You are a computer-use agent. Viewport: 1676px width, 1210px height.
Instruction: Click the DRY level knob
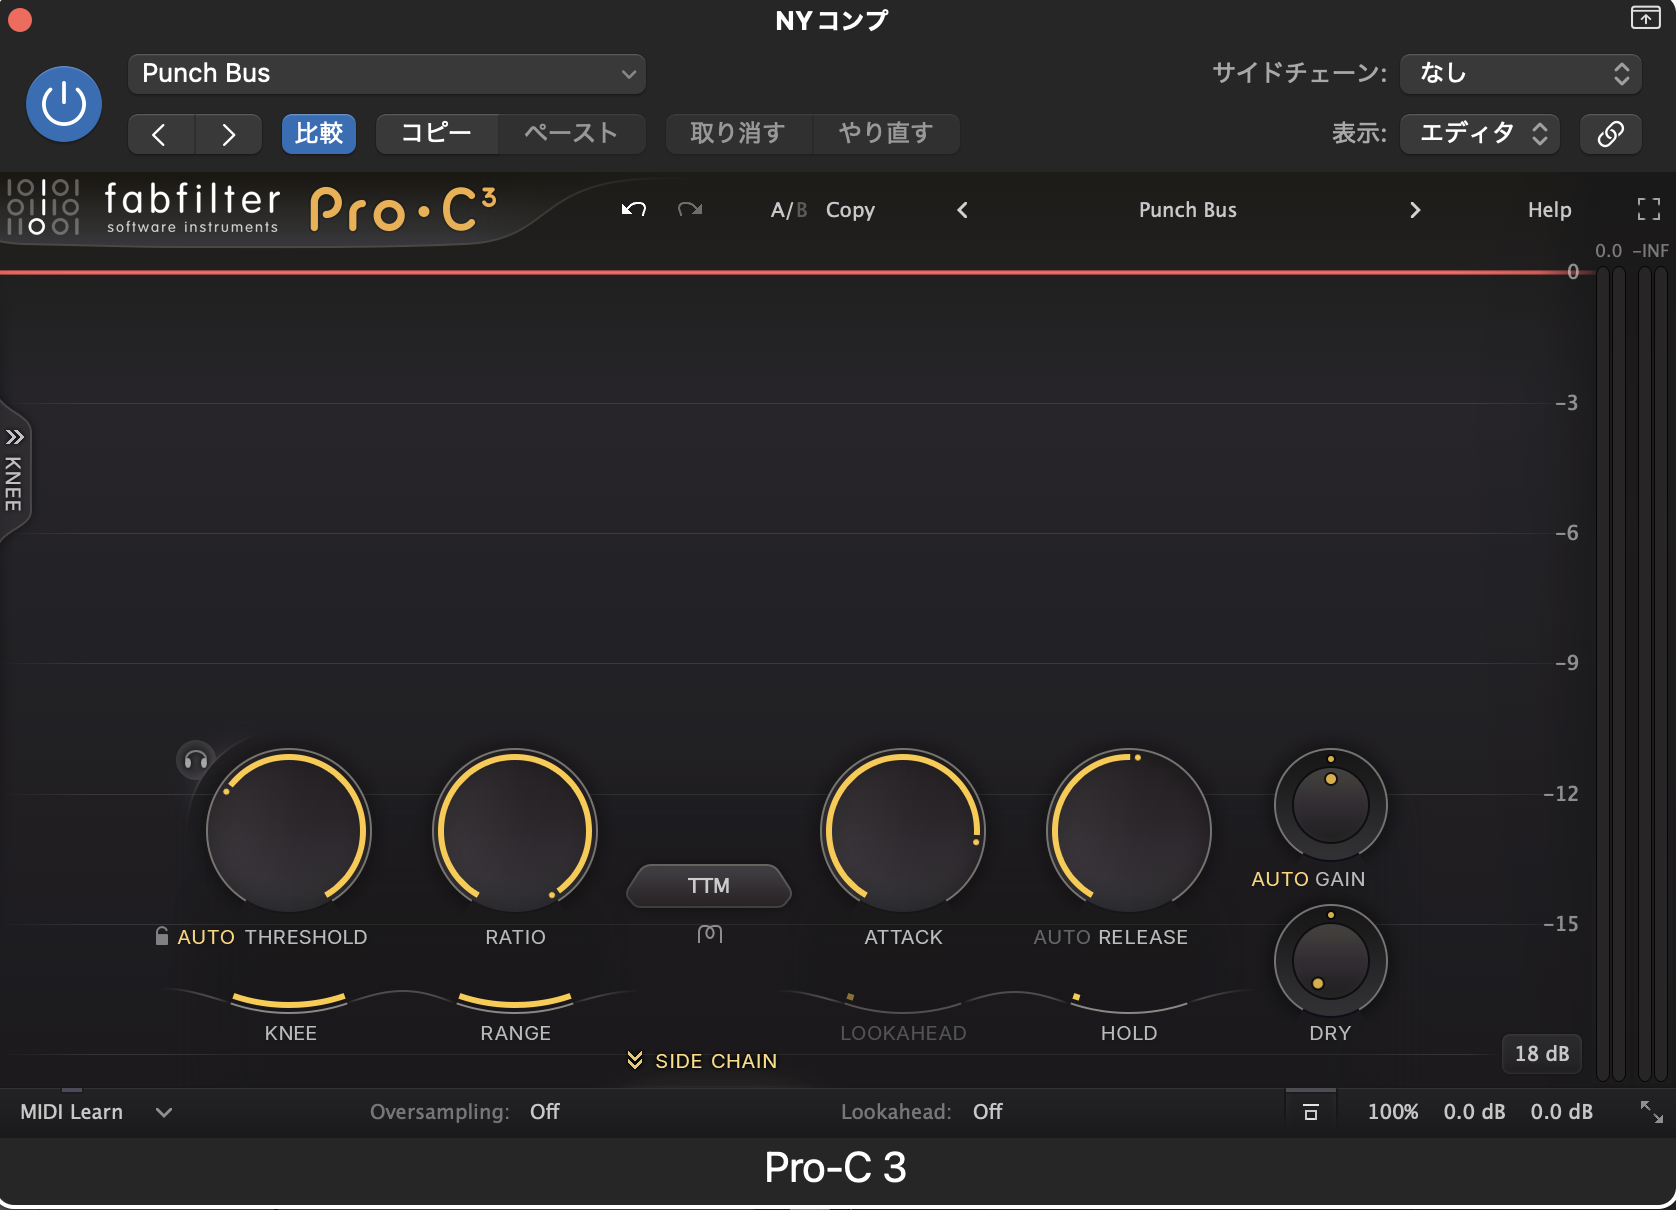coord(1330,961)
